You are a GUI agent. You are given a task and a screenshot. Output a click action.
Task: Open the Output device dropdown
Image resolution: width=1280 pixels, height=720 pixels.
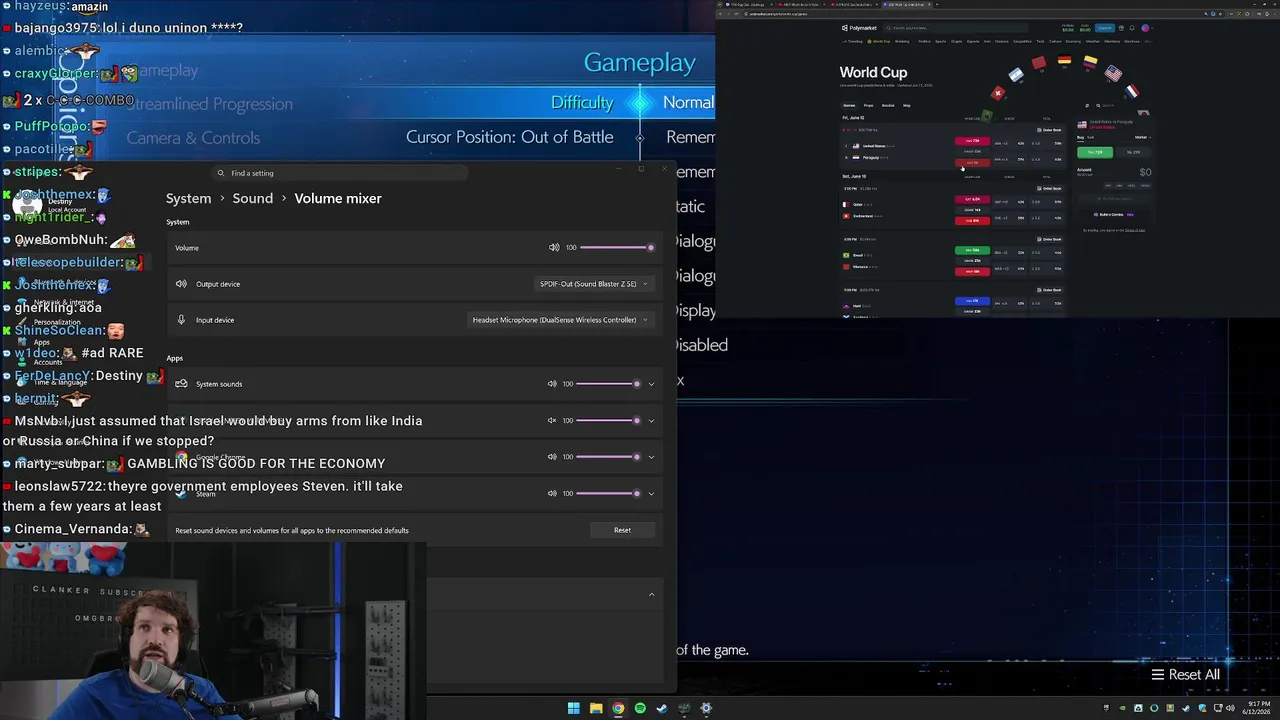coord(594,284)
